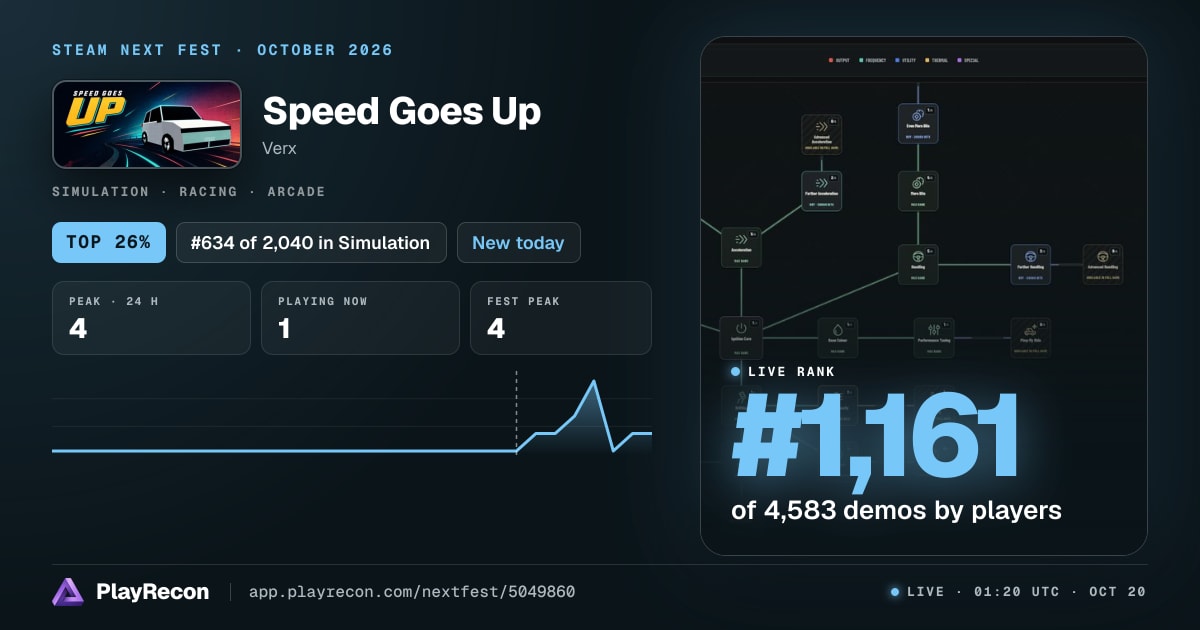Click the RACING genre tag
Viewport: 1200px width, 630px height.
pyautogui.click(x=209, y=191)
